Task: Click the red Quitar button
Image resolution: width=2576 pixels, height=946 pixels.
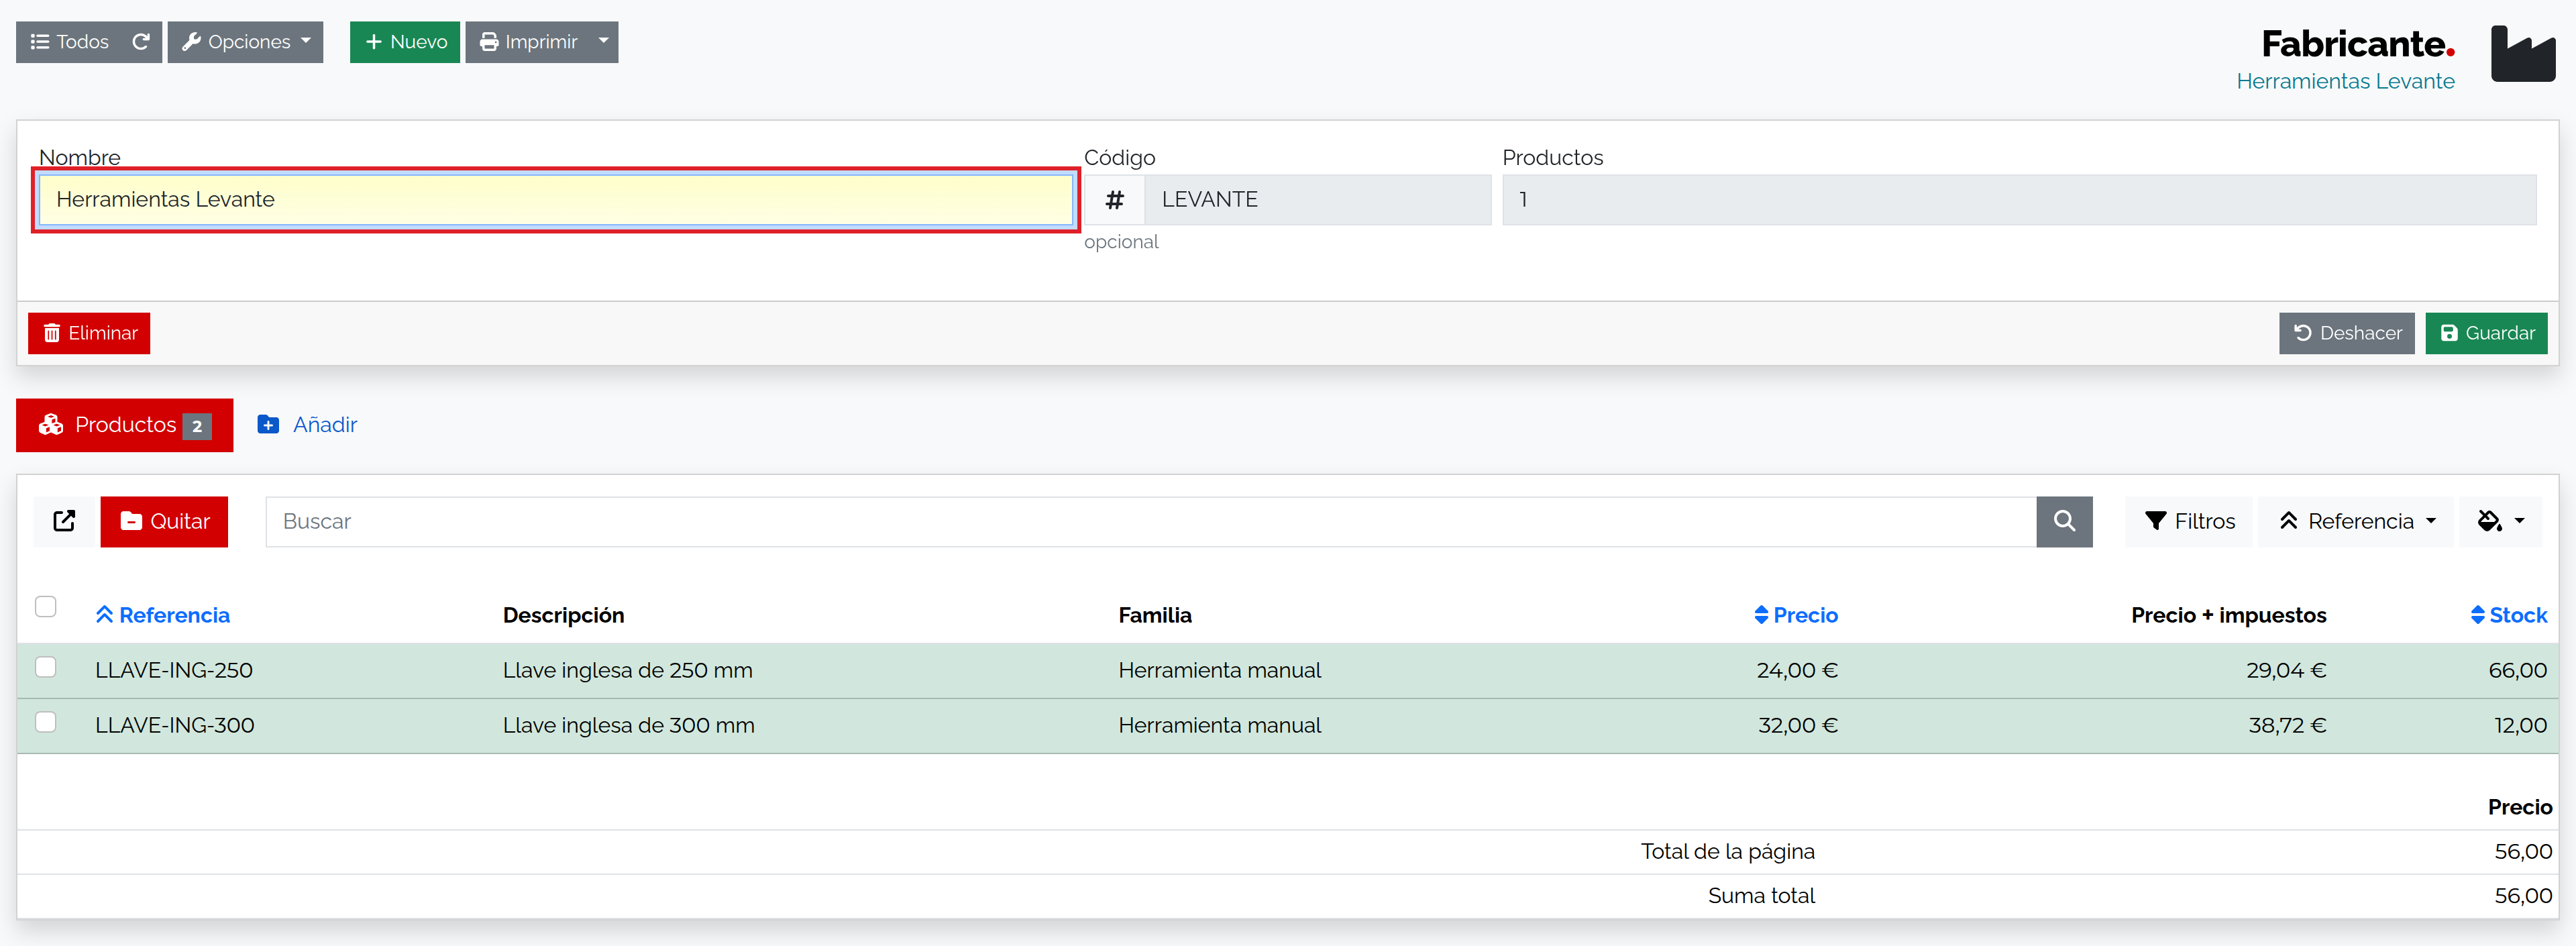Action: pos(164,521)
